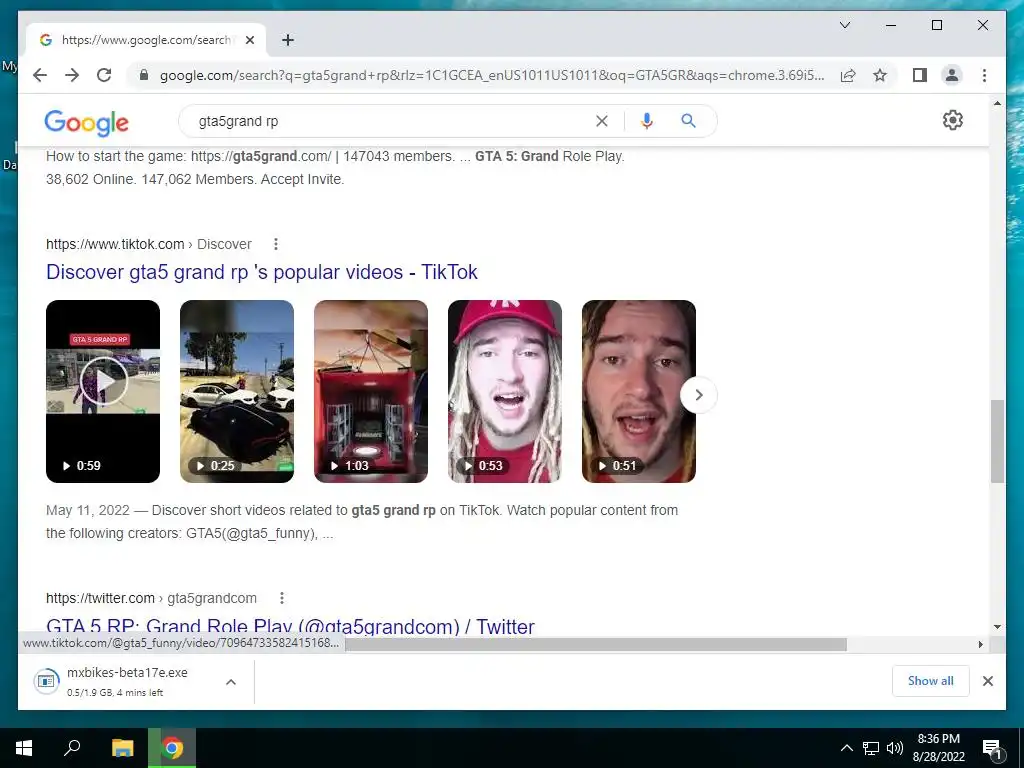Open the Chrome profile avatar
1024x768 pixels.
952,75
